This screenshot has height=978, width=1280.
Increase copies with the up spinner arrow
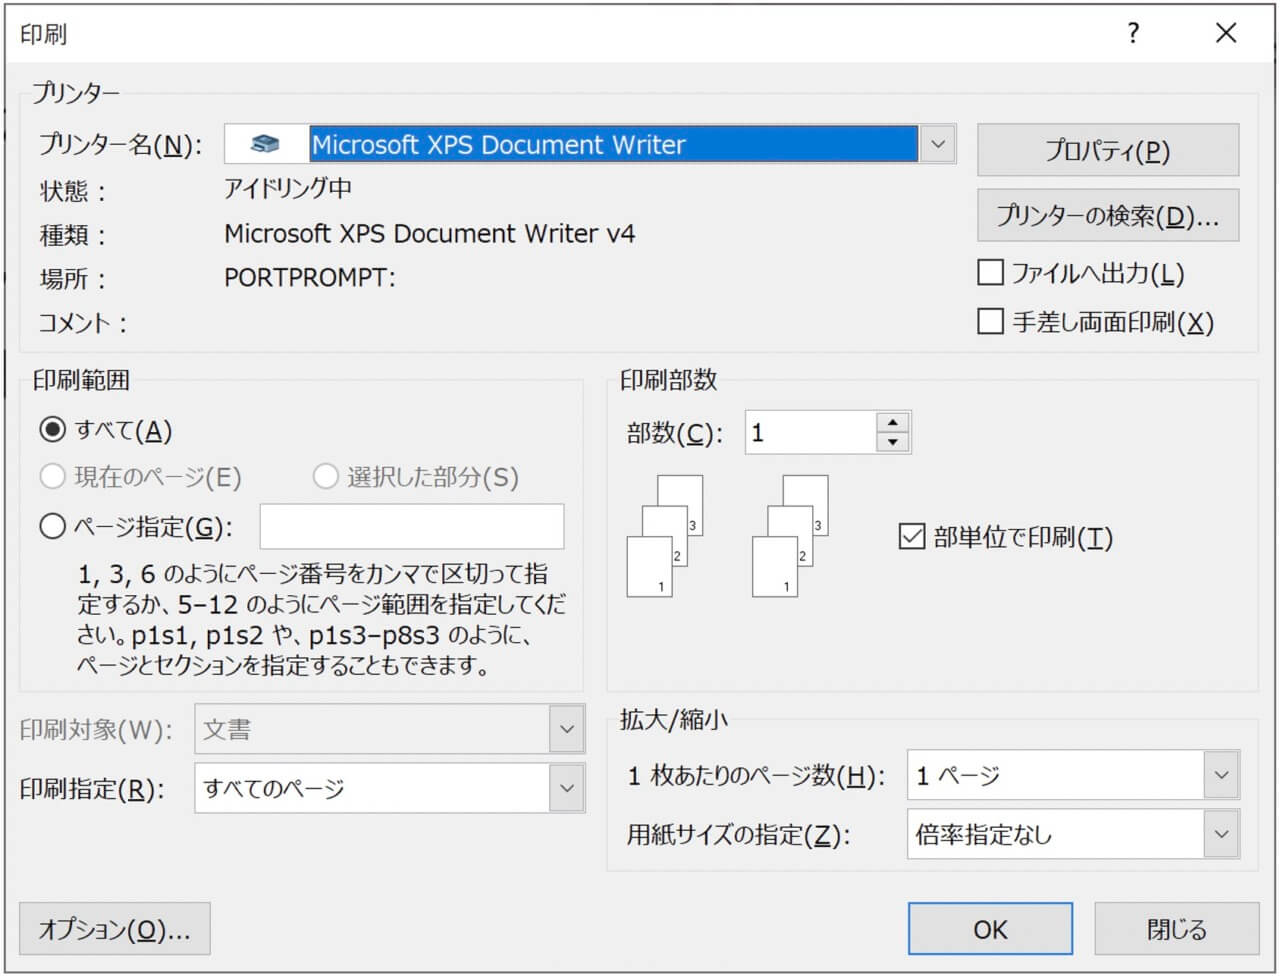(x=892, y=422)
